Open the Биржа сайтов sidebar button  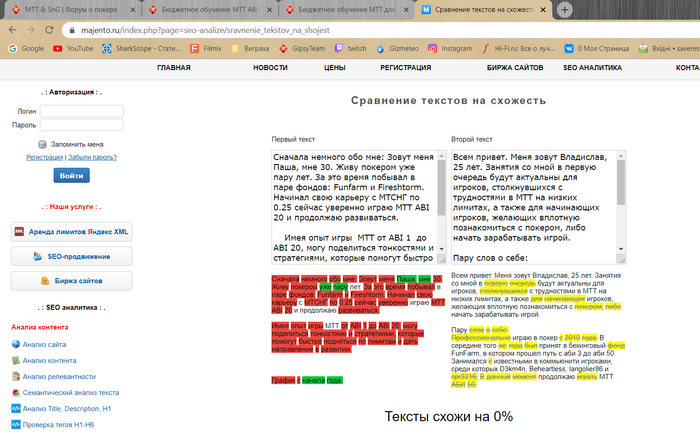[x=71, y=281]
